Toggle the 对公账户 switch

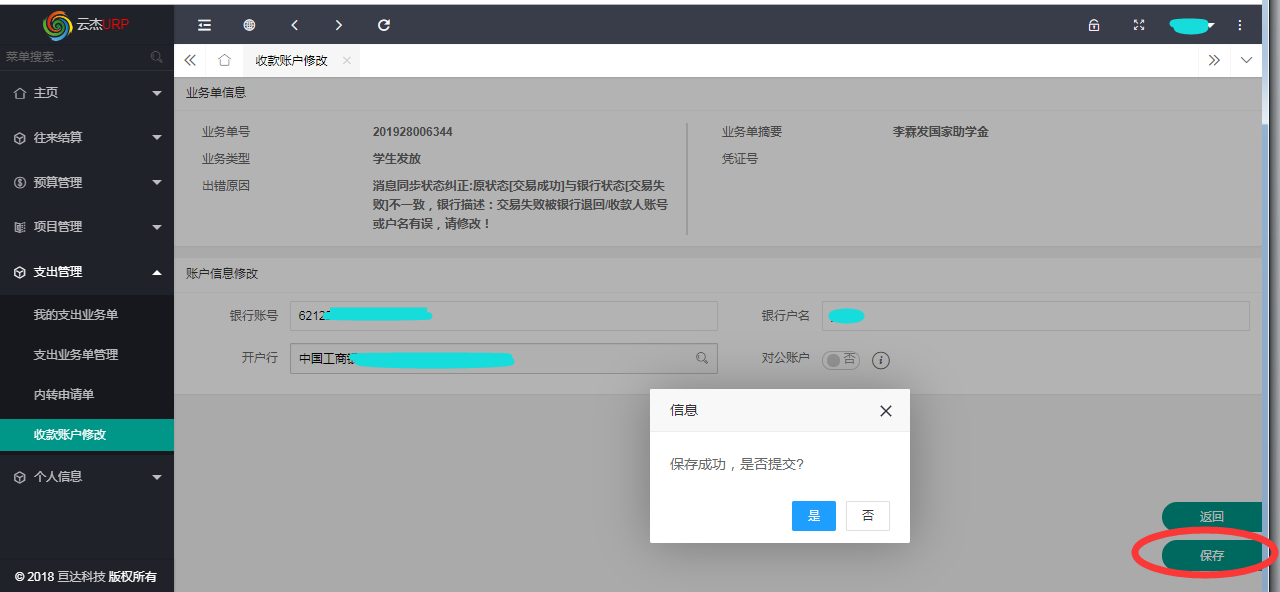click(840, 360)
